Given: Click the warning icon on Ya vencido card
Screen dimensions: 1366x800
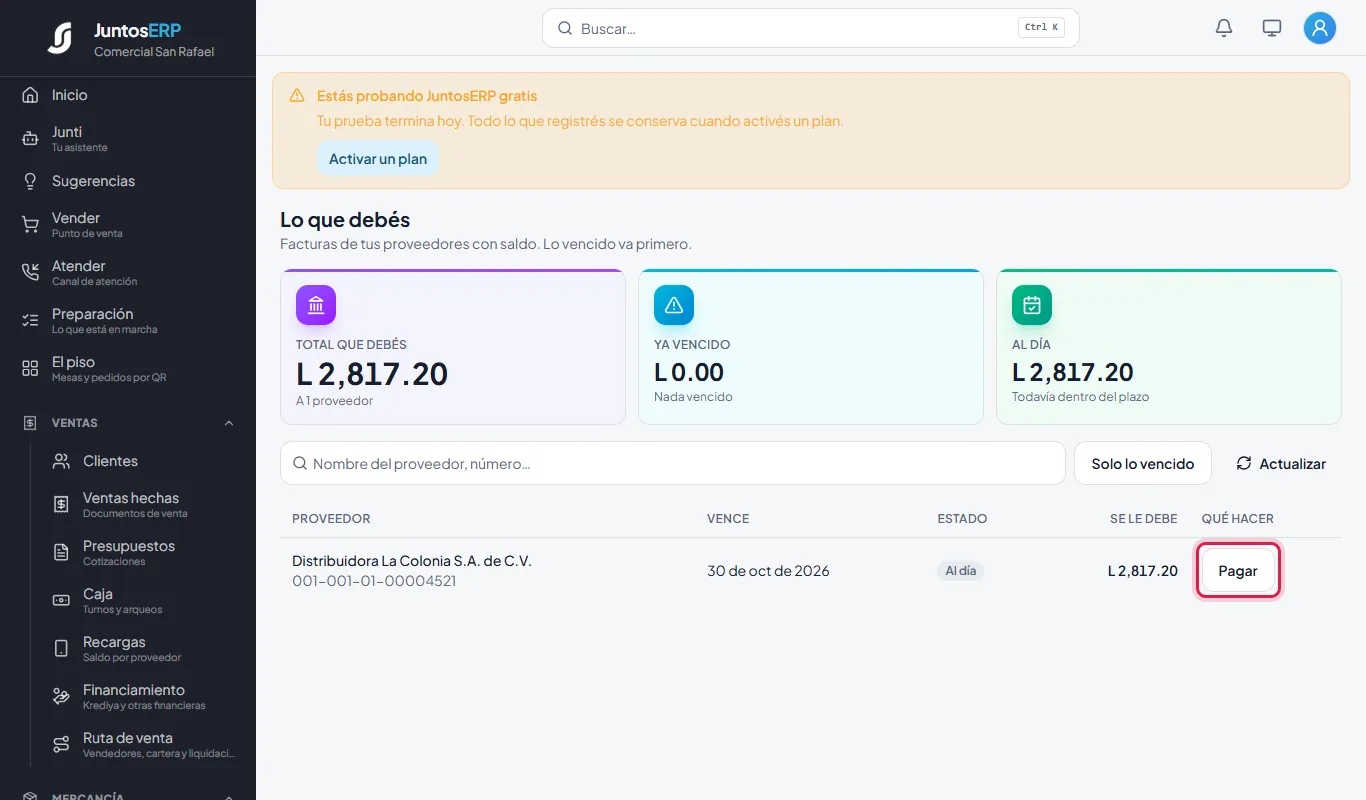Looking at the screenshot, I should pyautogui.click(x=674, y=305).
